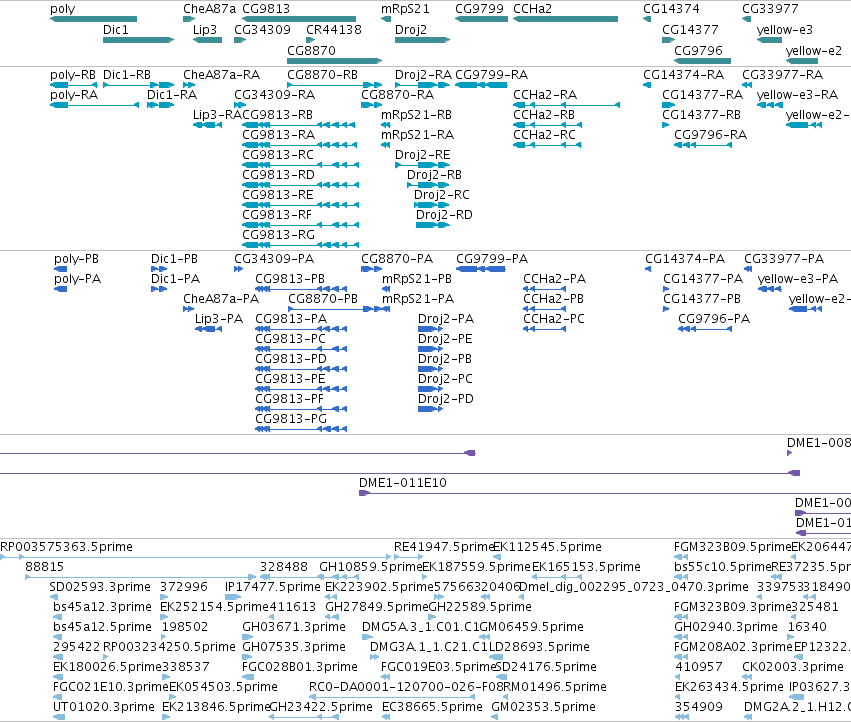The width and height of the screenshot is (851, 722).
Task: Open the GH03671.3prime EST label
Action: (294, 627)
